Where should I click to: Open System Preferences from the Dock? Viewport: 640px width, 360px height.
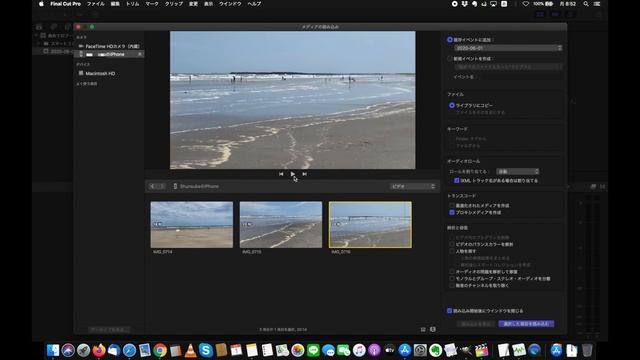(420, 350)
